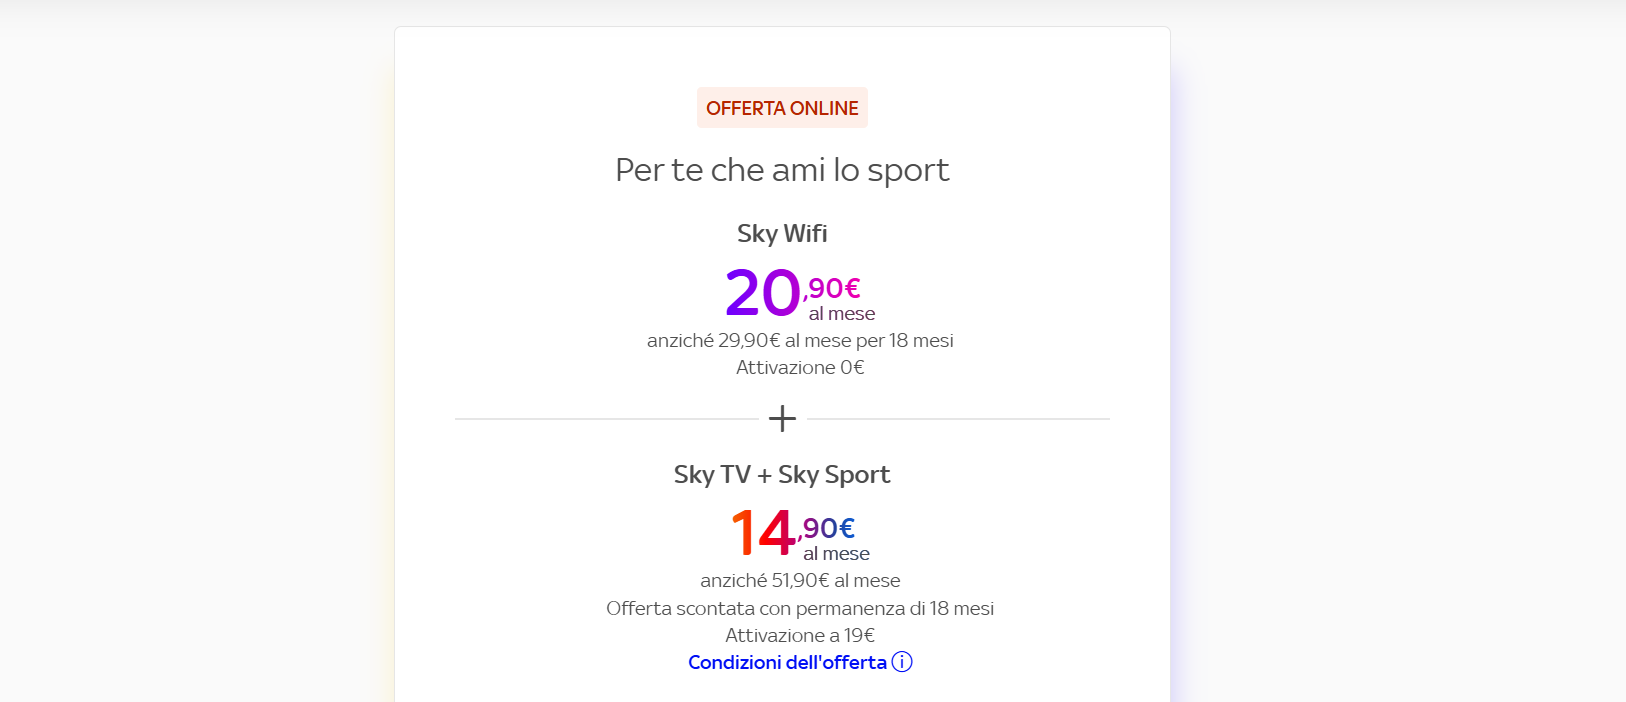
Task: Click the plus sign between the offers
Action: click(782, 418)
